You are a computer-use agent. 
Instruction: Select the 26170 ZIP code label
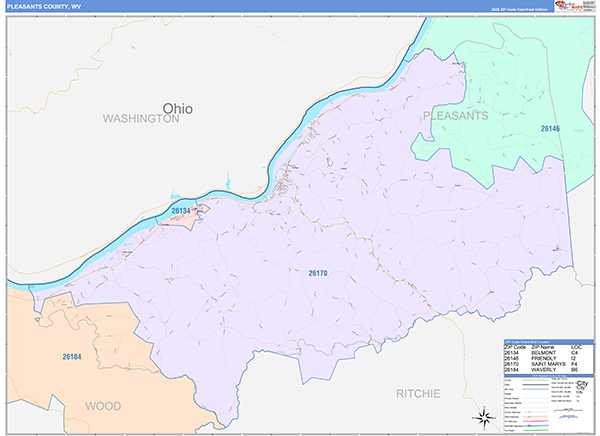318,273
